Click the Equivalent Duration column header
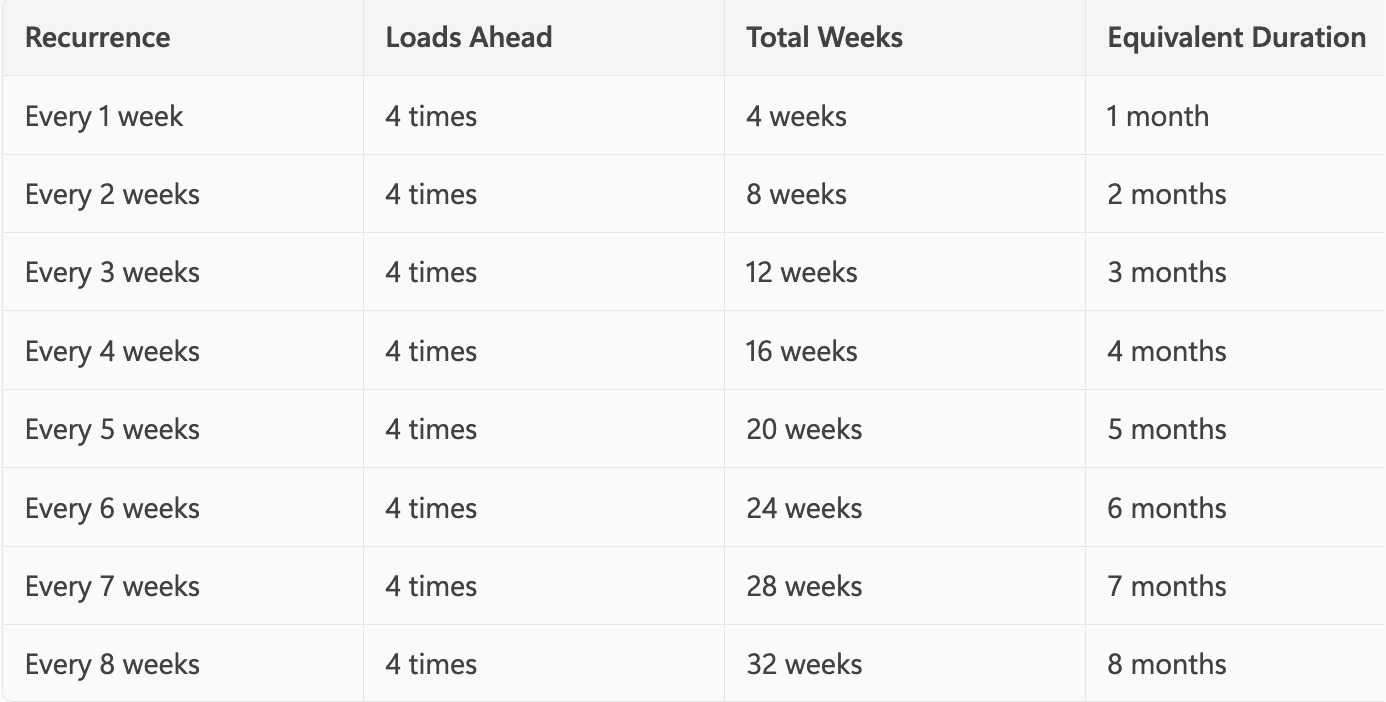This screenshot has width=1386, height=702. 1236,38
